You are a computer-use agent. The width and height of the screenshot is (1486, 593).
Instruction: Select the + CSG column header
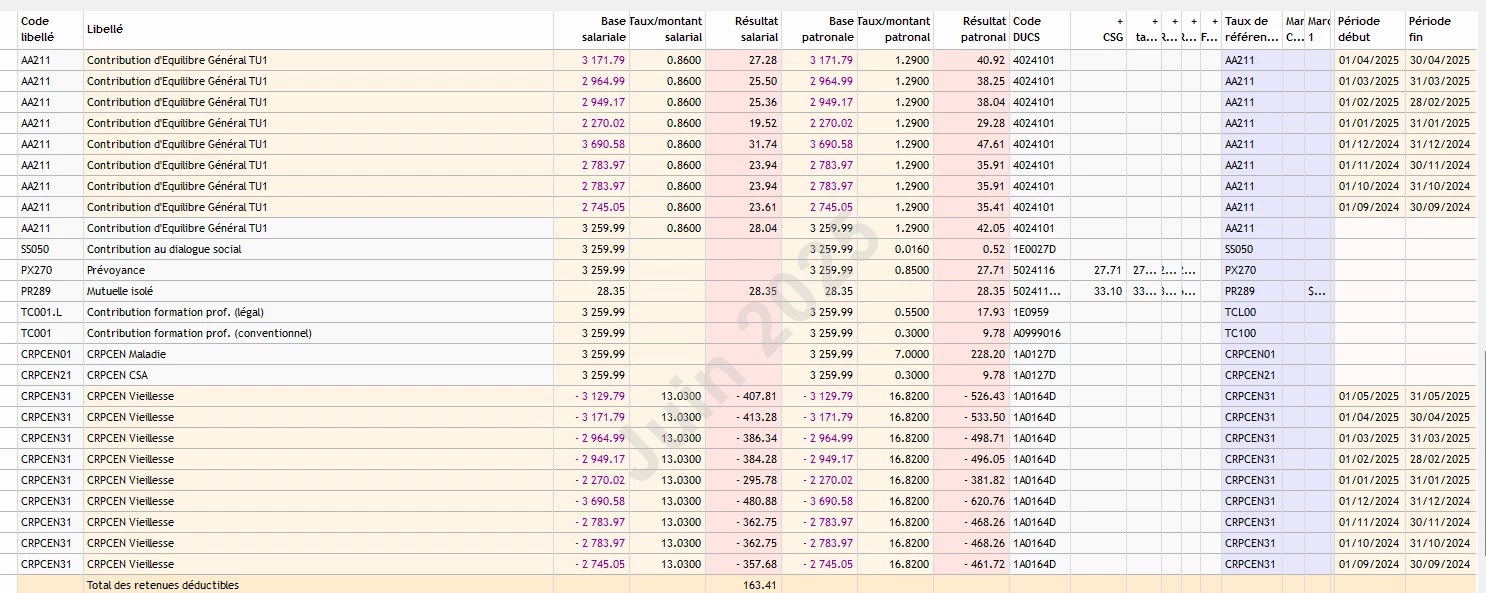(x=1099, y=29)
